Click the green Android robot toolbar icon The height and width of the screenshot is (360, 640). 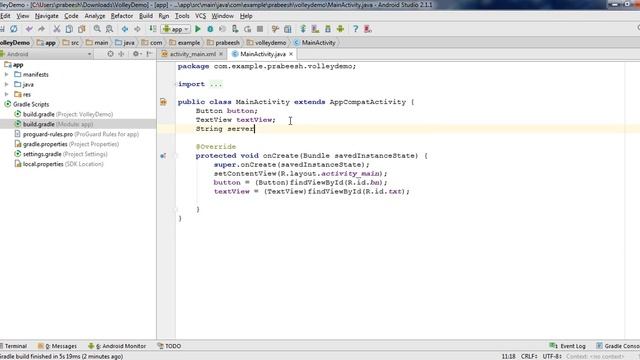pos(340,29)
